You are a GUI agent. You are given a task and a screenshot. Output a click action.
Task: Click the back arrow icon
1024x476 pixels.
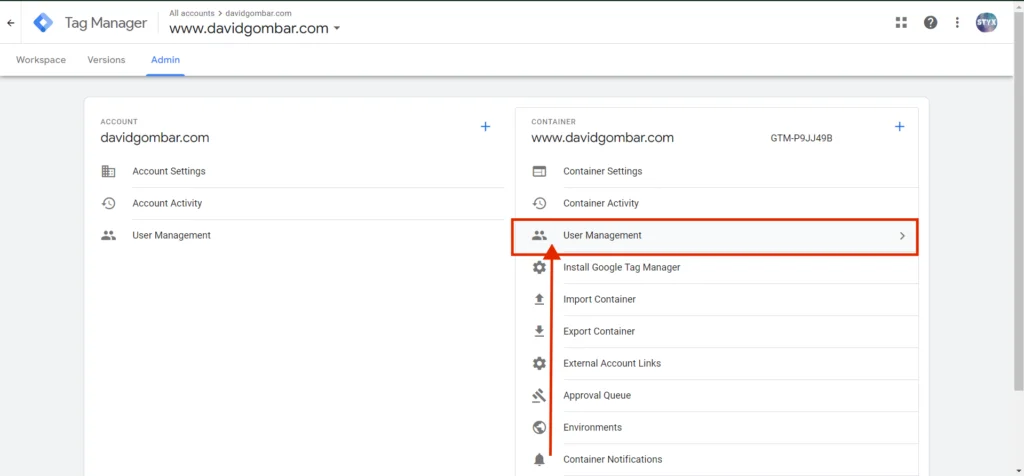pos(10,23)
